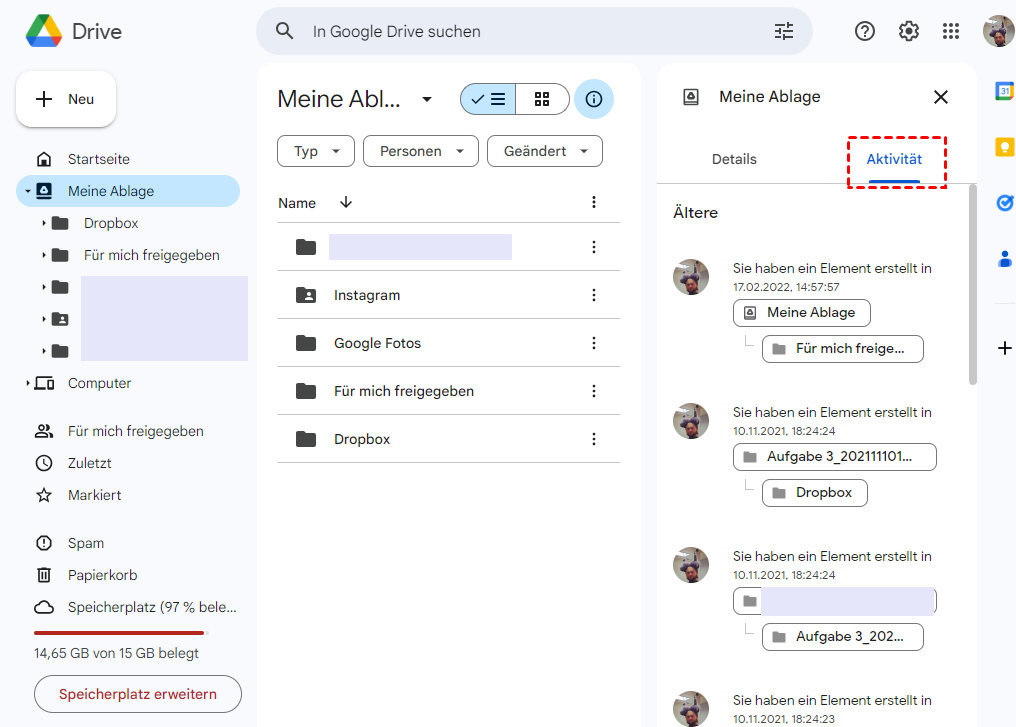
Task: Click the Meine Ablage activity chip
Action: click(x=802, y=313)
